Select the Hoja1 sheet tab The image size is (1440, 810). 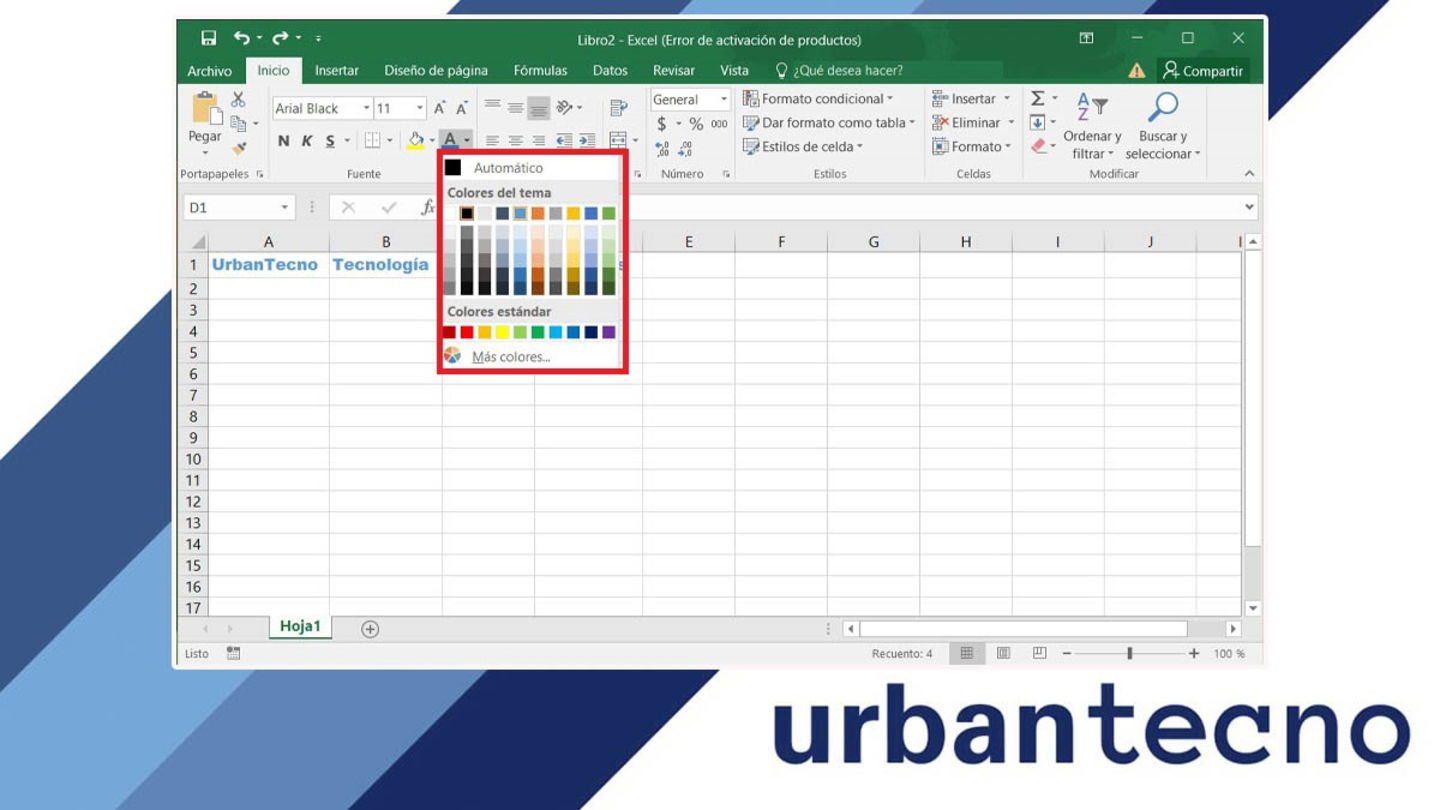tap(300, 627)
